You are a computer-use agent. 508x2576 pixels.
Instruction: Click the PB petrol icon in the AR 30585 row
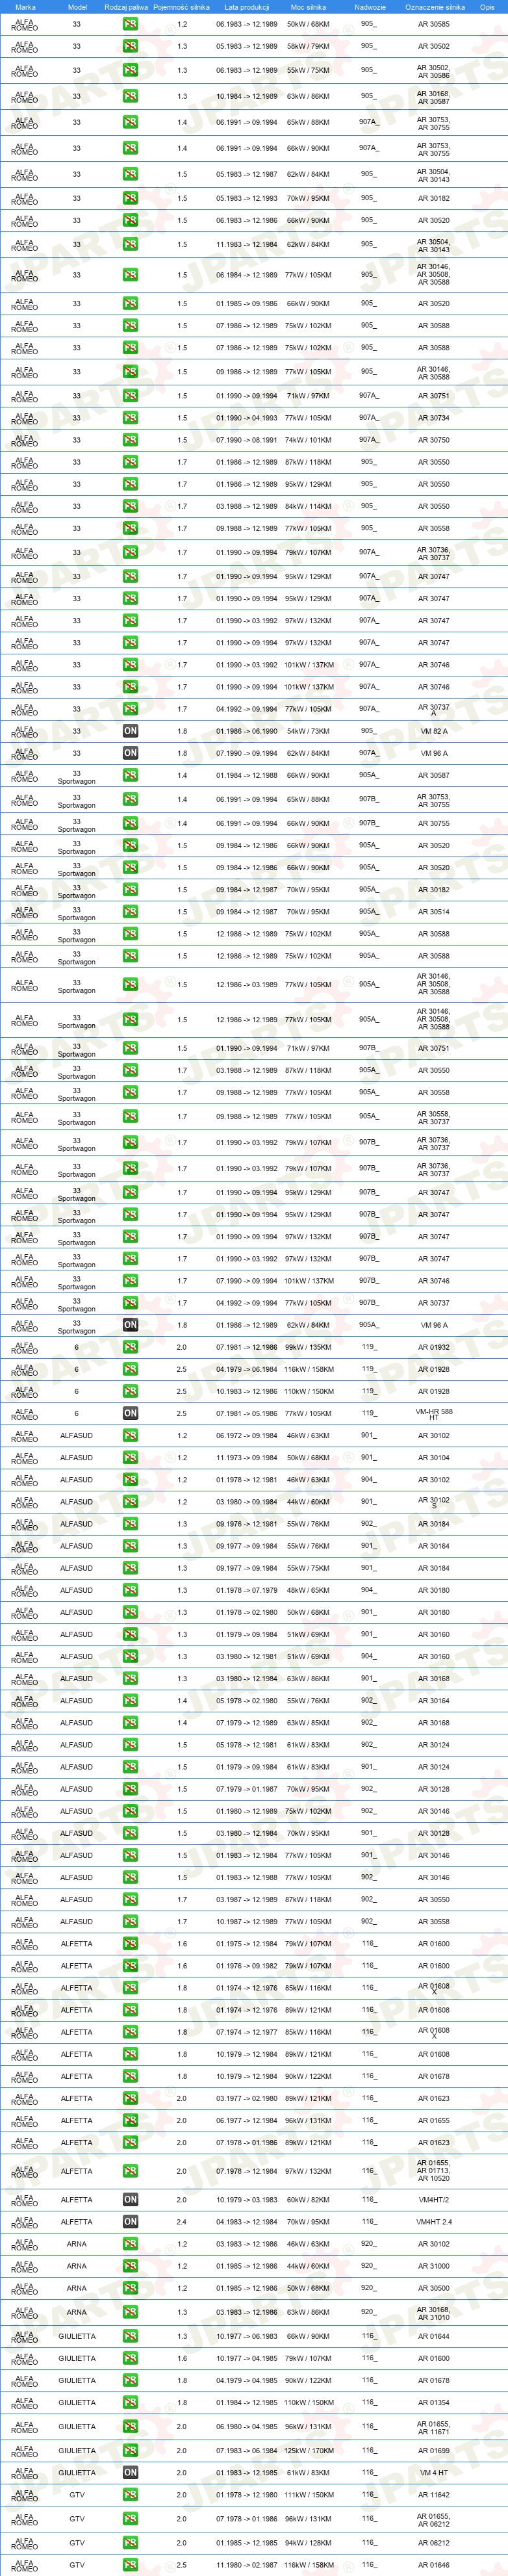coord(130,24)
